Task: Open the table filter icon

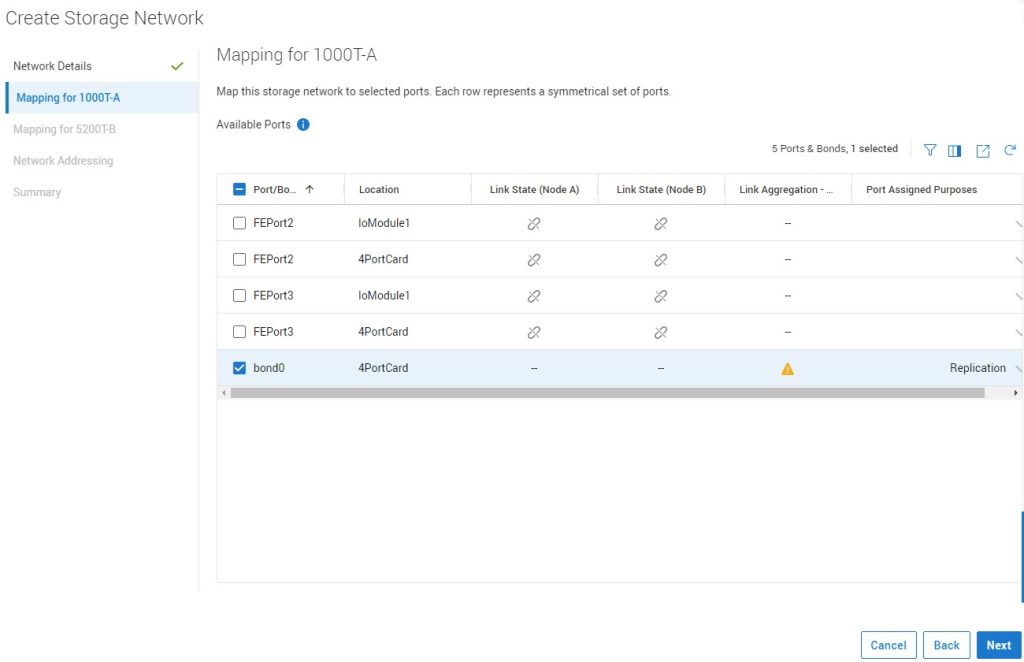Action: [930, 150]
